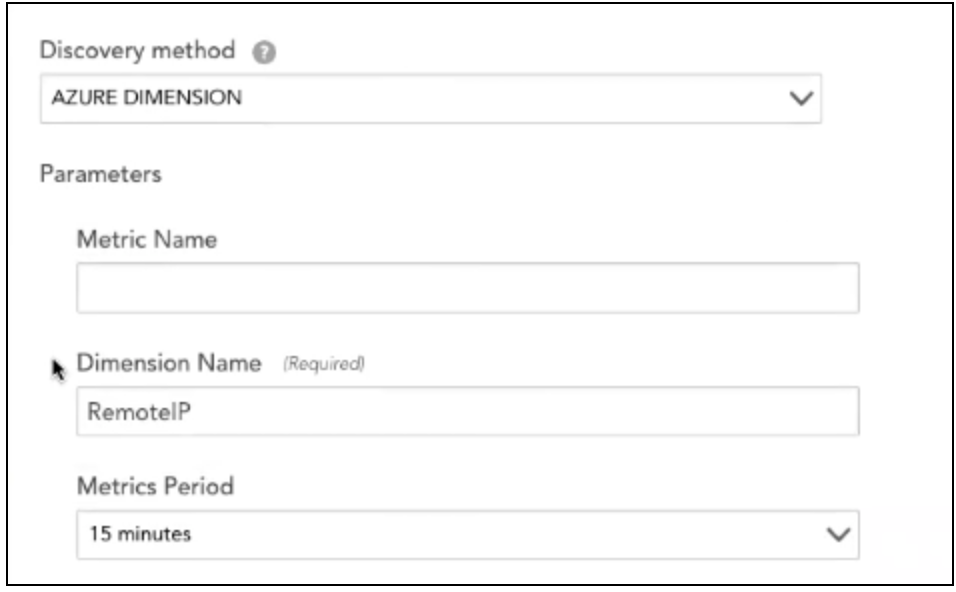Click on the RemoteIP text
Image resolution: width=956 pixels, height=592 pixels.
click(139, 412)
